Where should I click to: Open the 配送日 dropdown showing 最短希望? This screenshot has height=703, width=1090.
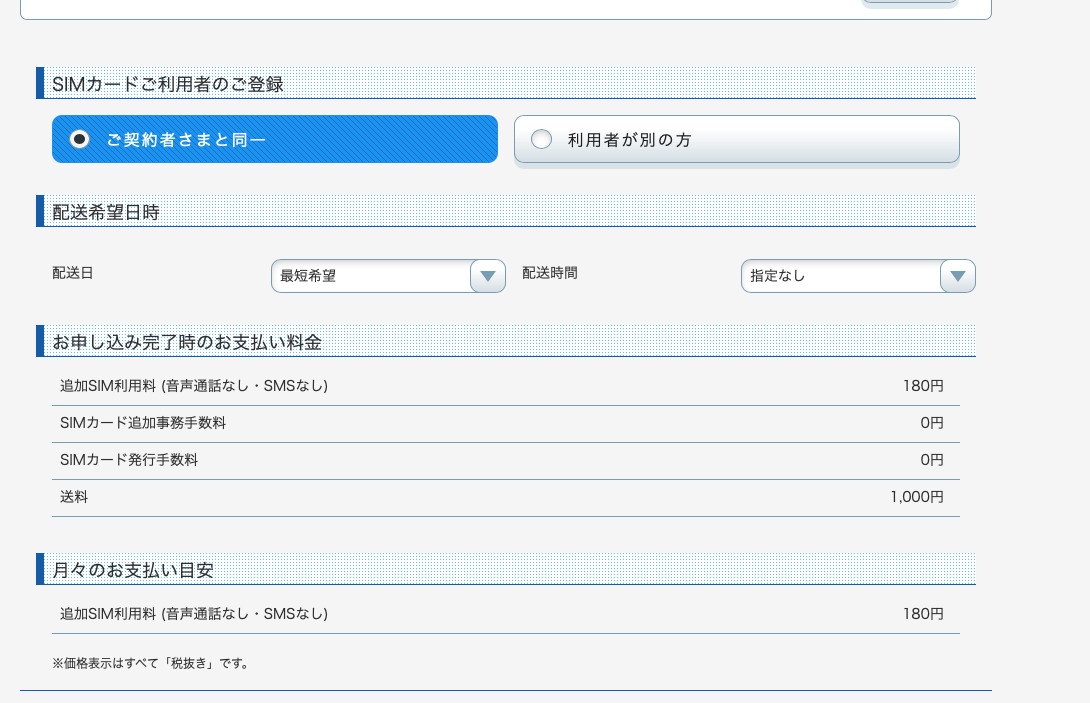tap(370, 276)
